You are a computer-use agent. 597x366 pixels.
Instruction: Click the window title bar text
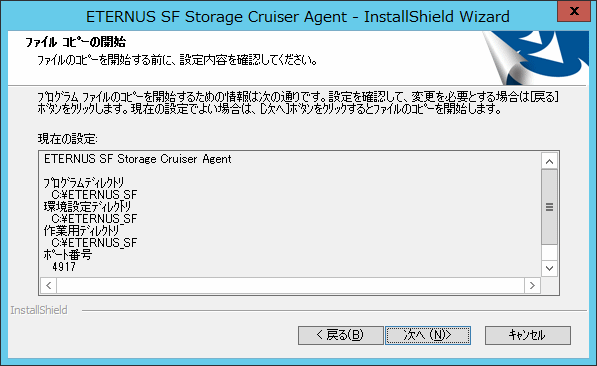click(x=298, y=17)
